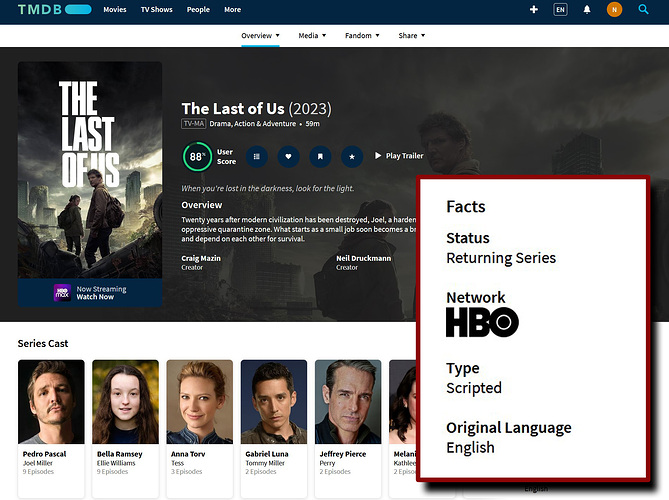Open the plus add-new menu icon
The image size is (669, 500).
[533, 9]
